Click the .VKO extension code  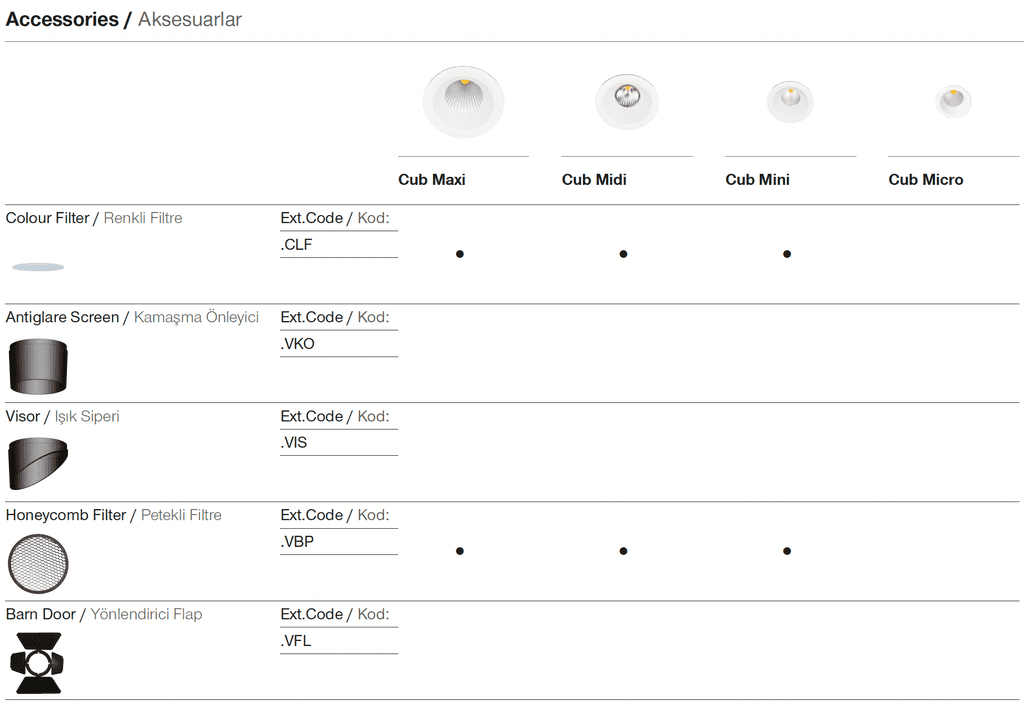[x=297, y=344]
